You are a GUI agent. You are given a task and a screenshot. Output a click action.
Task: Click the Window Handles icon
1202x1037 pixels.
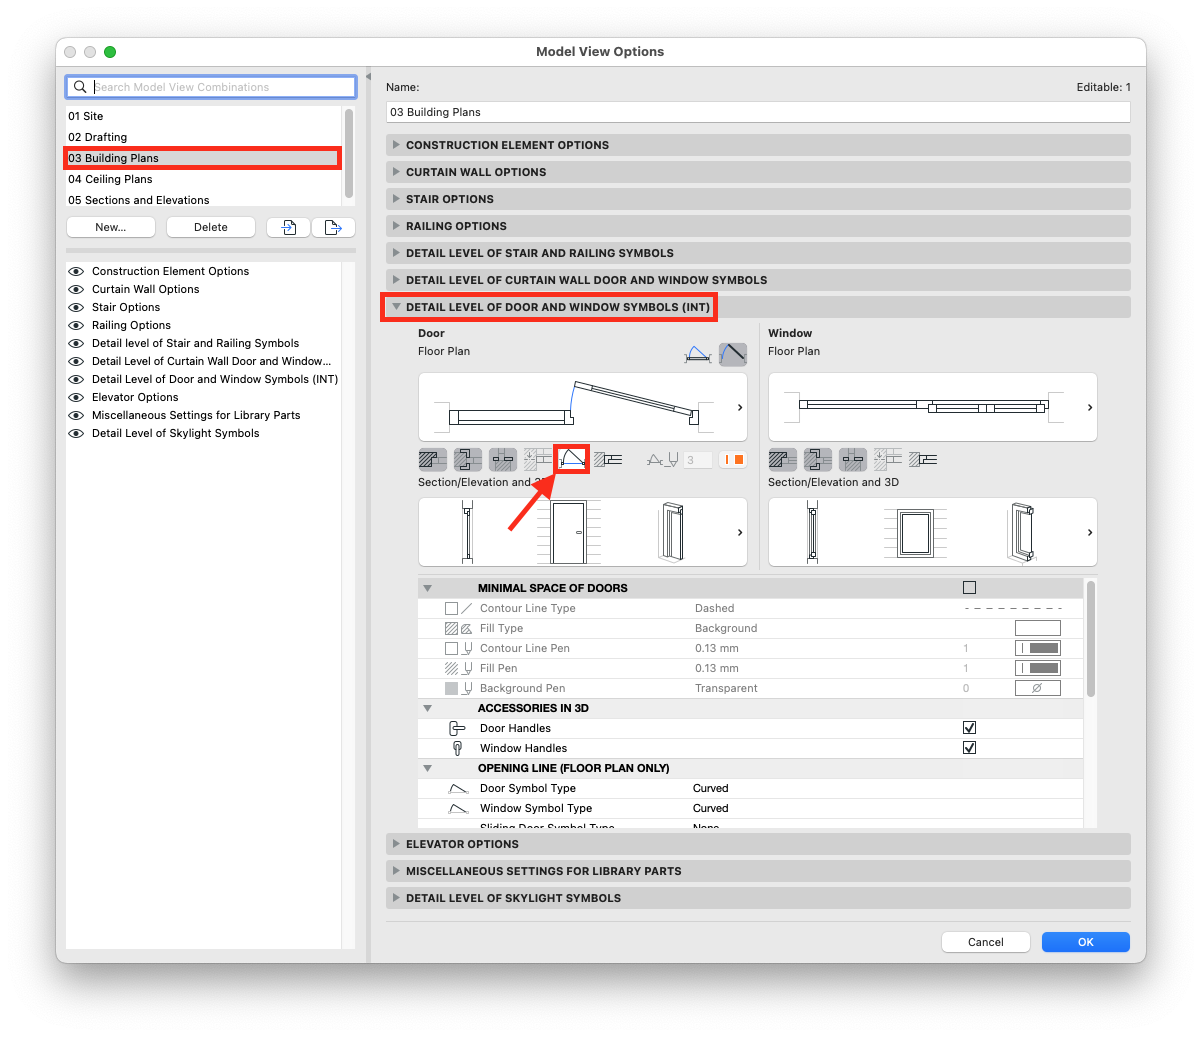click(457, 748)
